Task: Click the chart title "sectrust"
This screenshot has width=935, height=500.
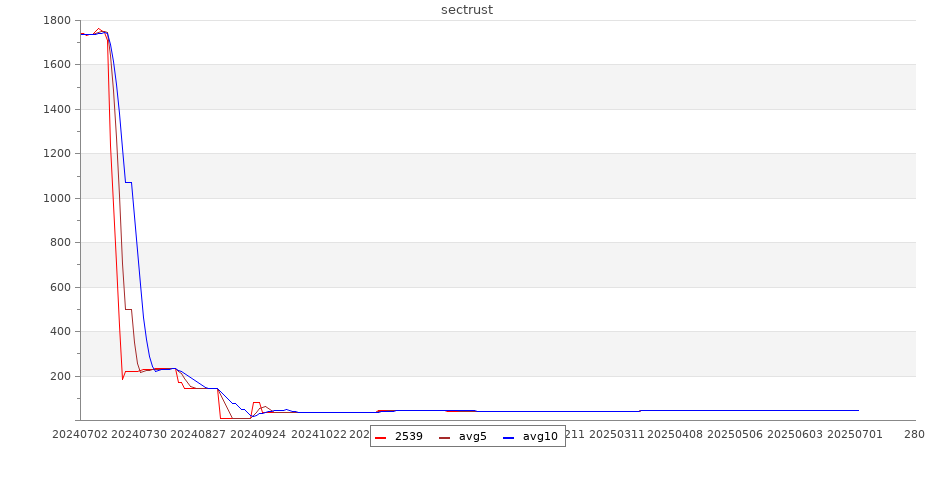Action: [467, 10]
